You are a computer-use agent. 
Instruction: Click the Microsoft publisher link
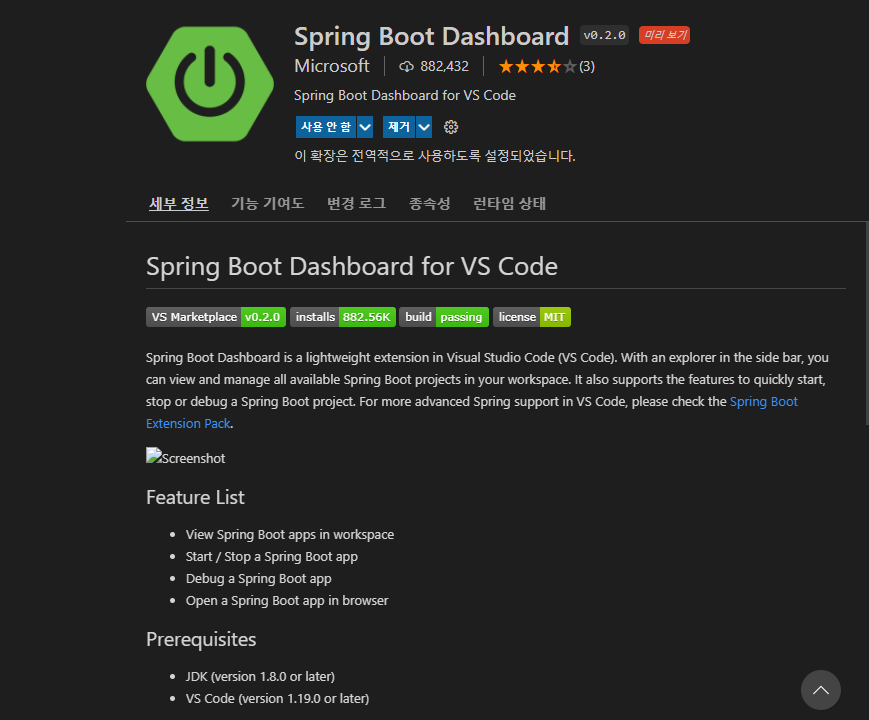coord(331,66)
